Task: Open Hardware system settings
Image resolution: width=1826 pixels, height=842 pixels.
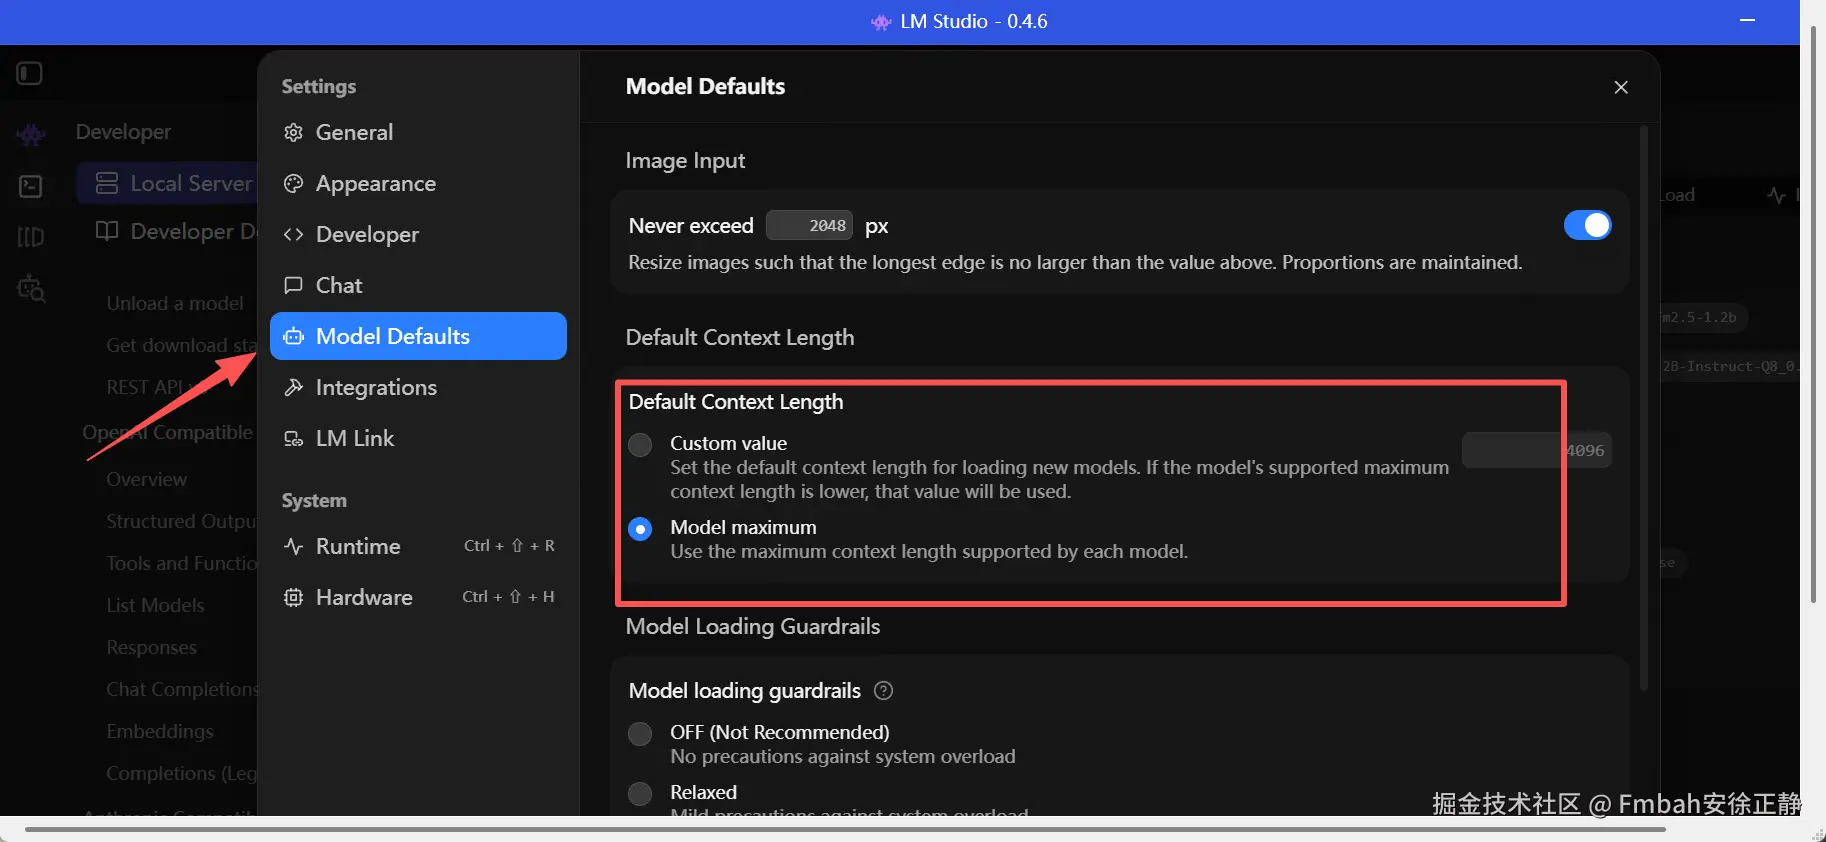Action: pos(418,597)
